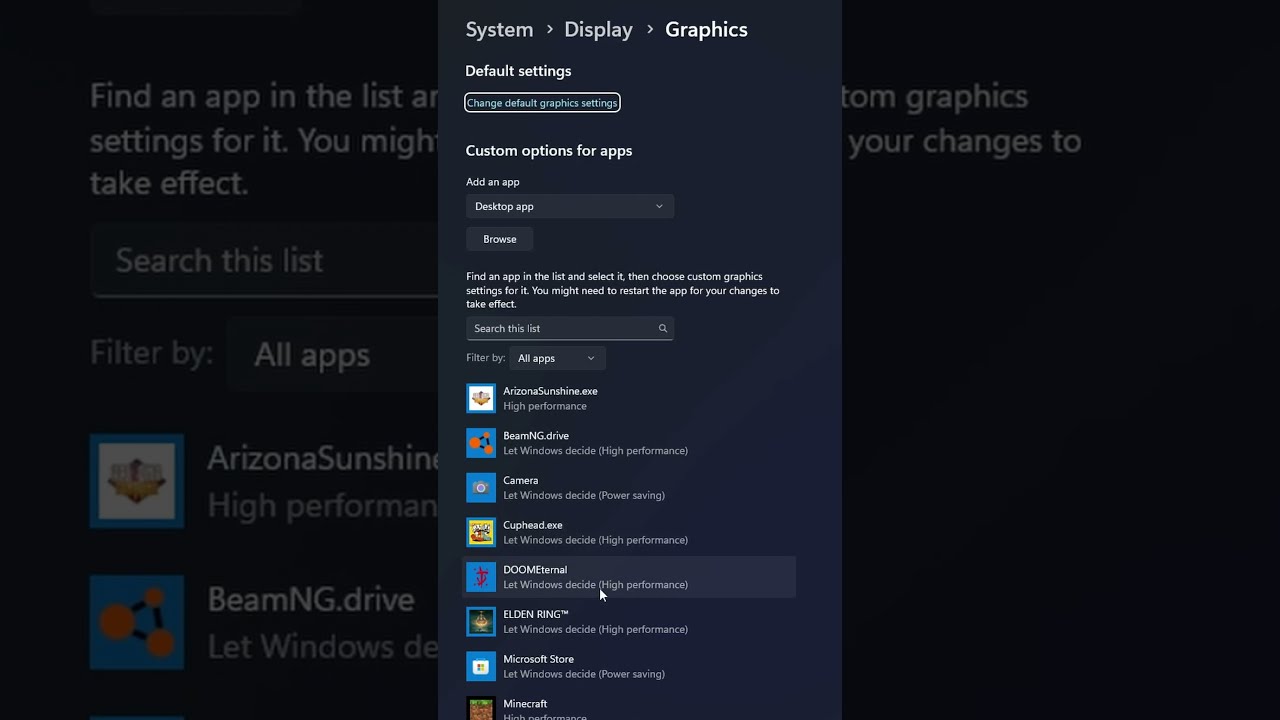Click the ArizonaSunshine.exe app icon
This screenshot has width=1280, height=720.
481,398
